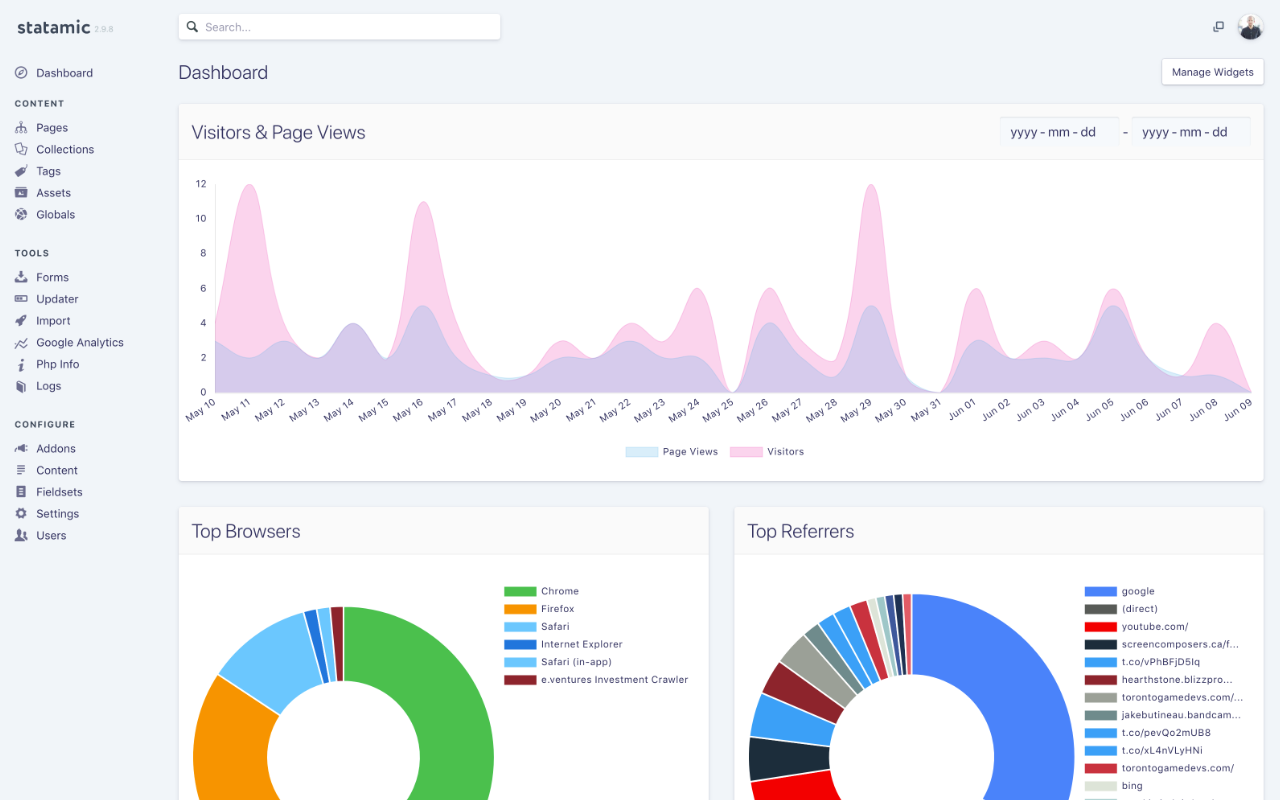Click the Settings gear icon in sidebar
The width and height of the screenshot is (1280, 800).
(x=21, y=514)
